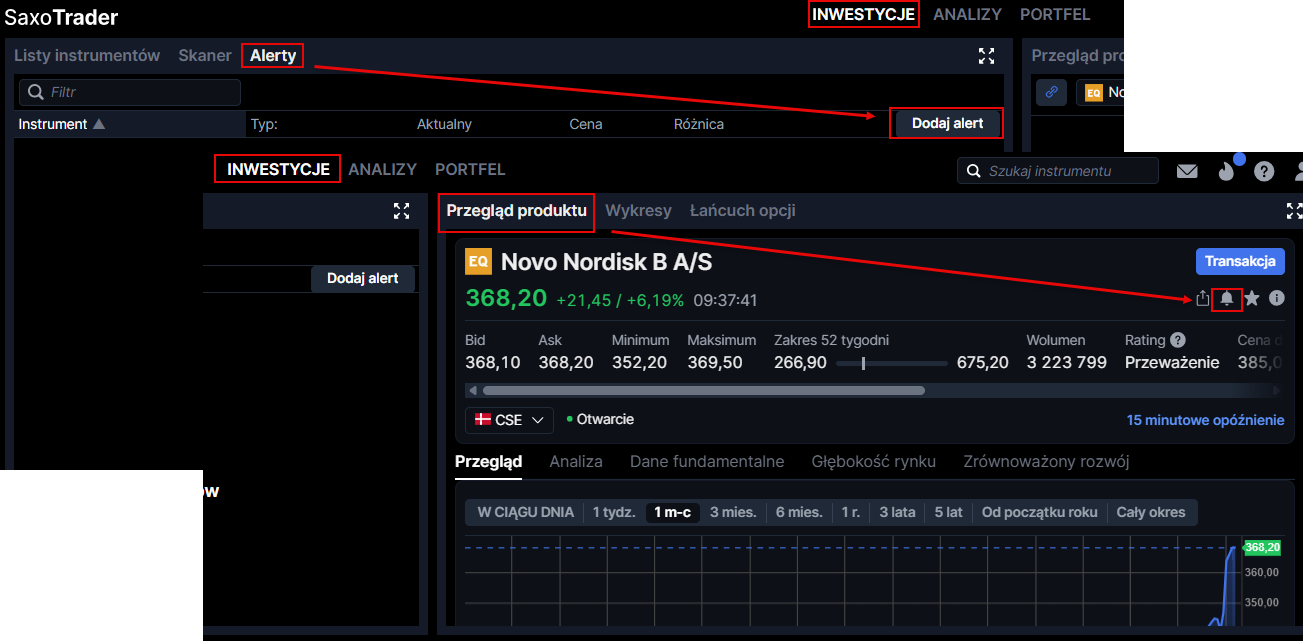Click the Instrument column sort arrow

[98, 125]
